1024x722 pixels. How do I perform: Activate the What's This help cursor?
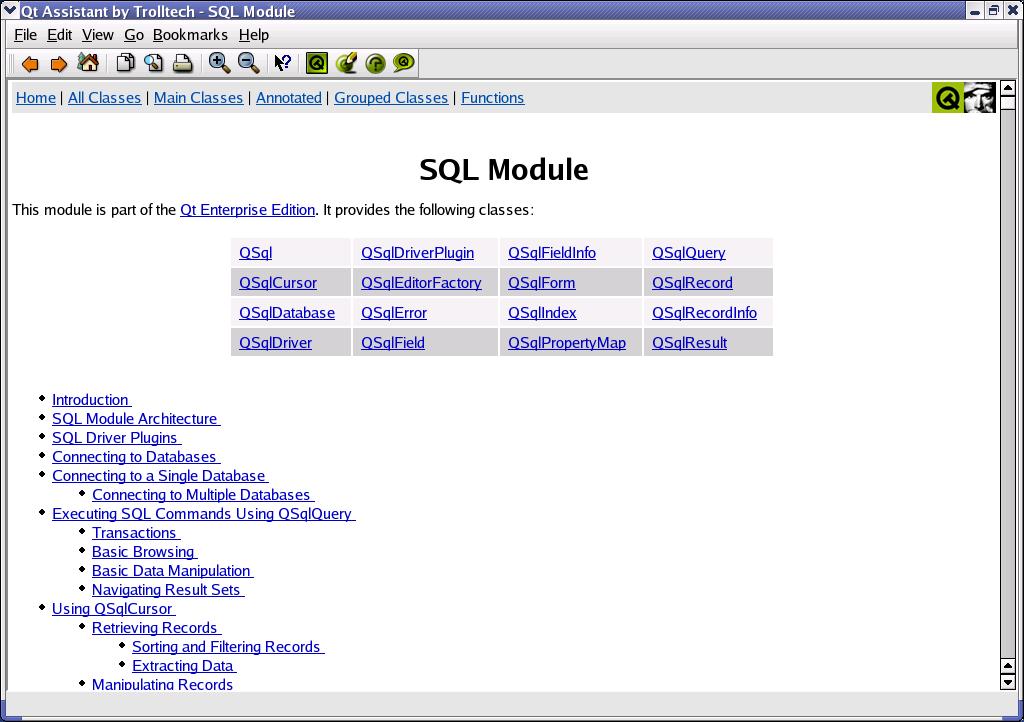[x=282, y=63]
